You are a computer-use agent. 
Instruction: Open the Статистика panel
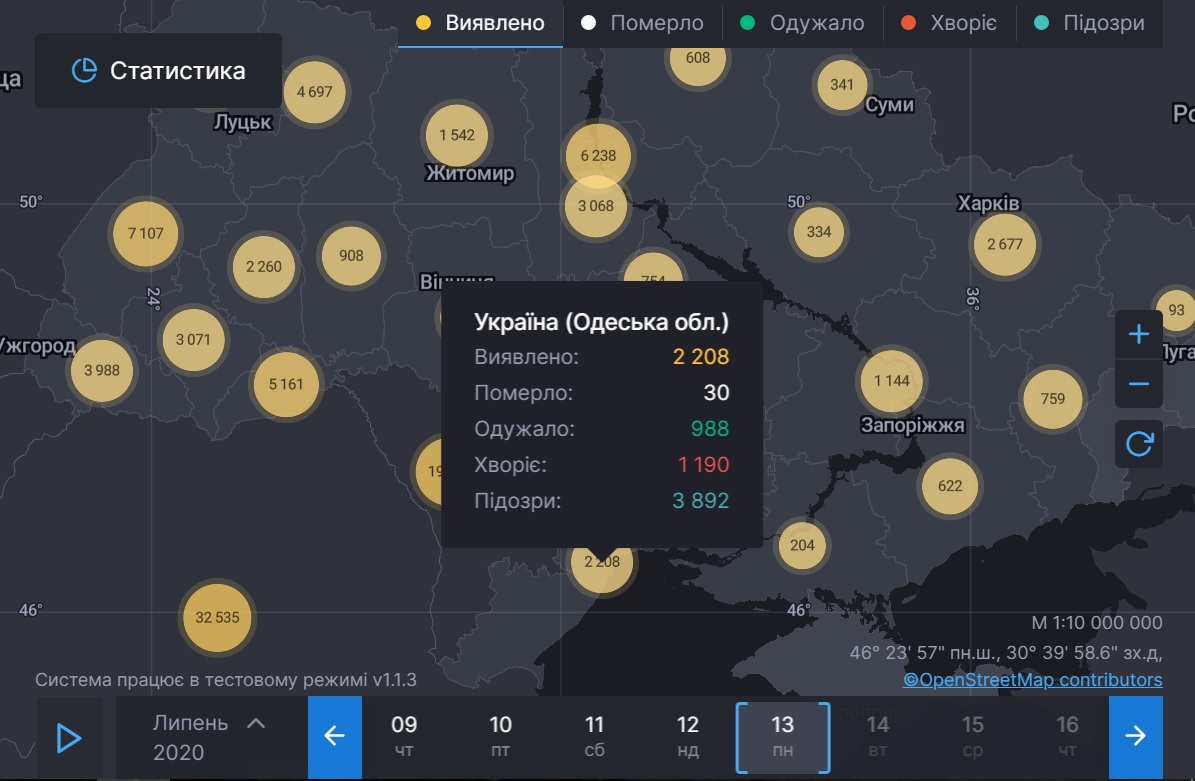pyautogui.click(x=158, y=71)
